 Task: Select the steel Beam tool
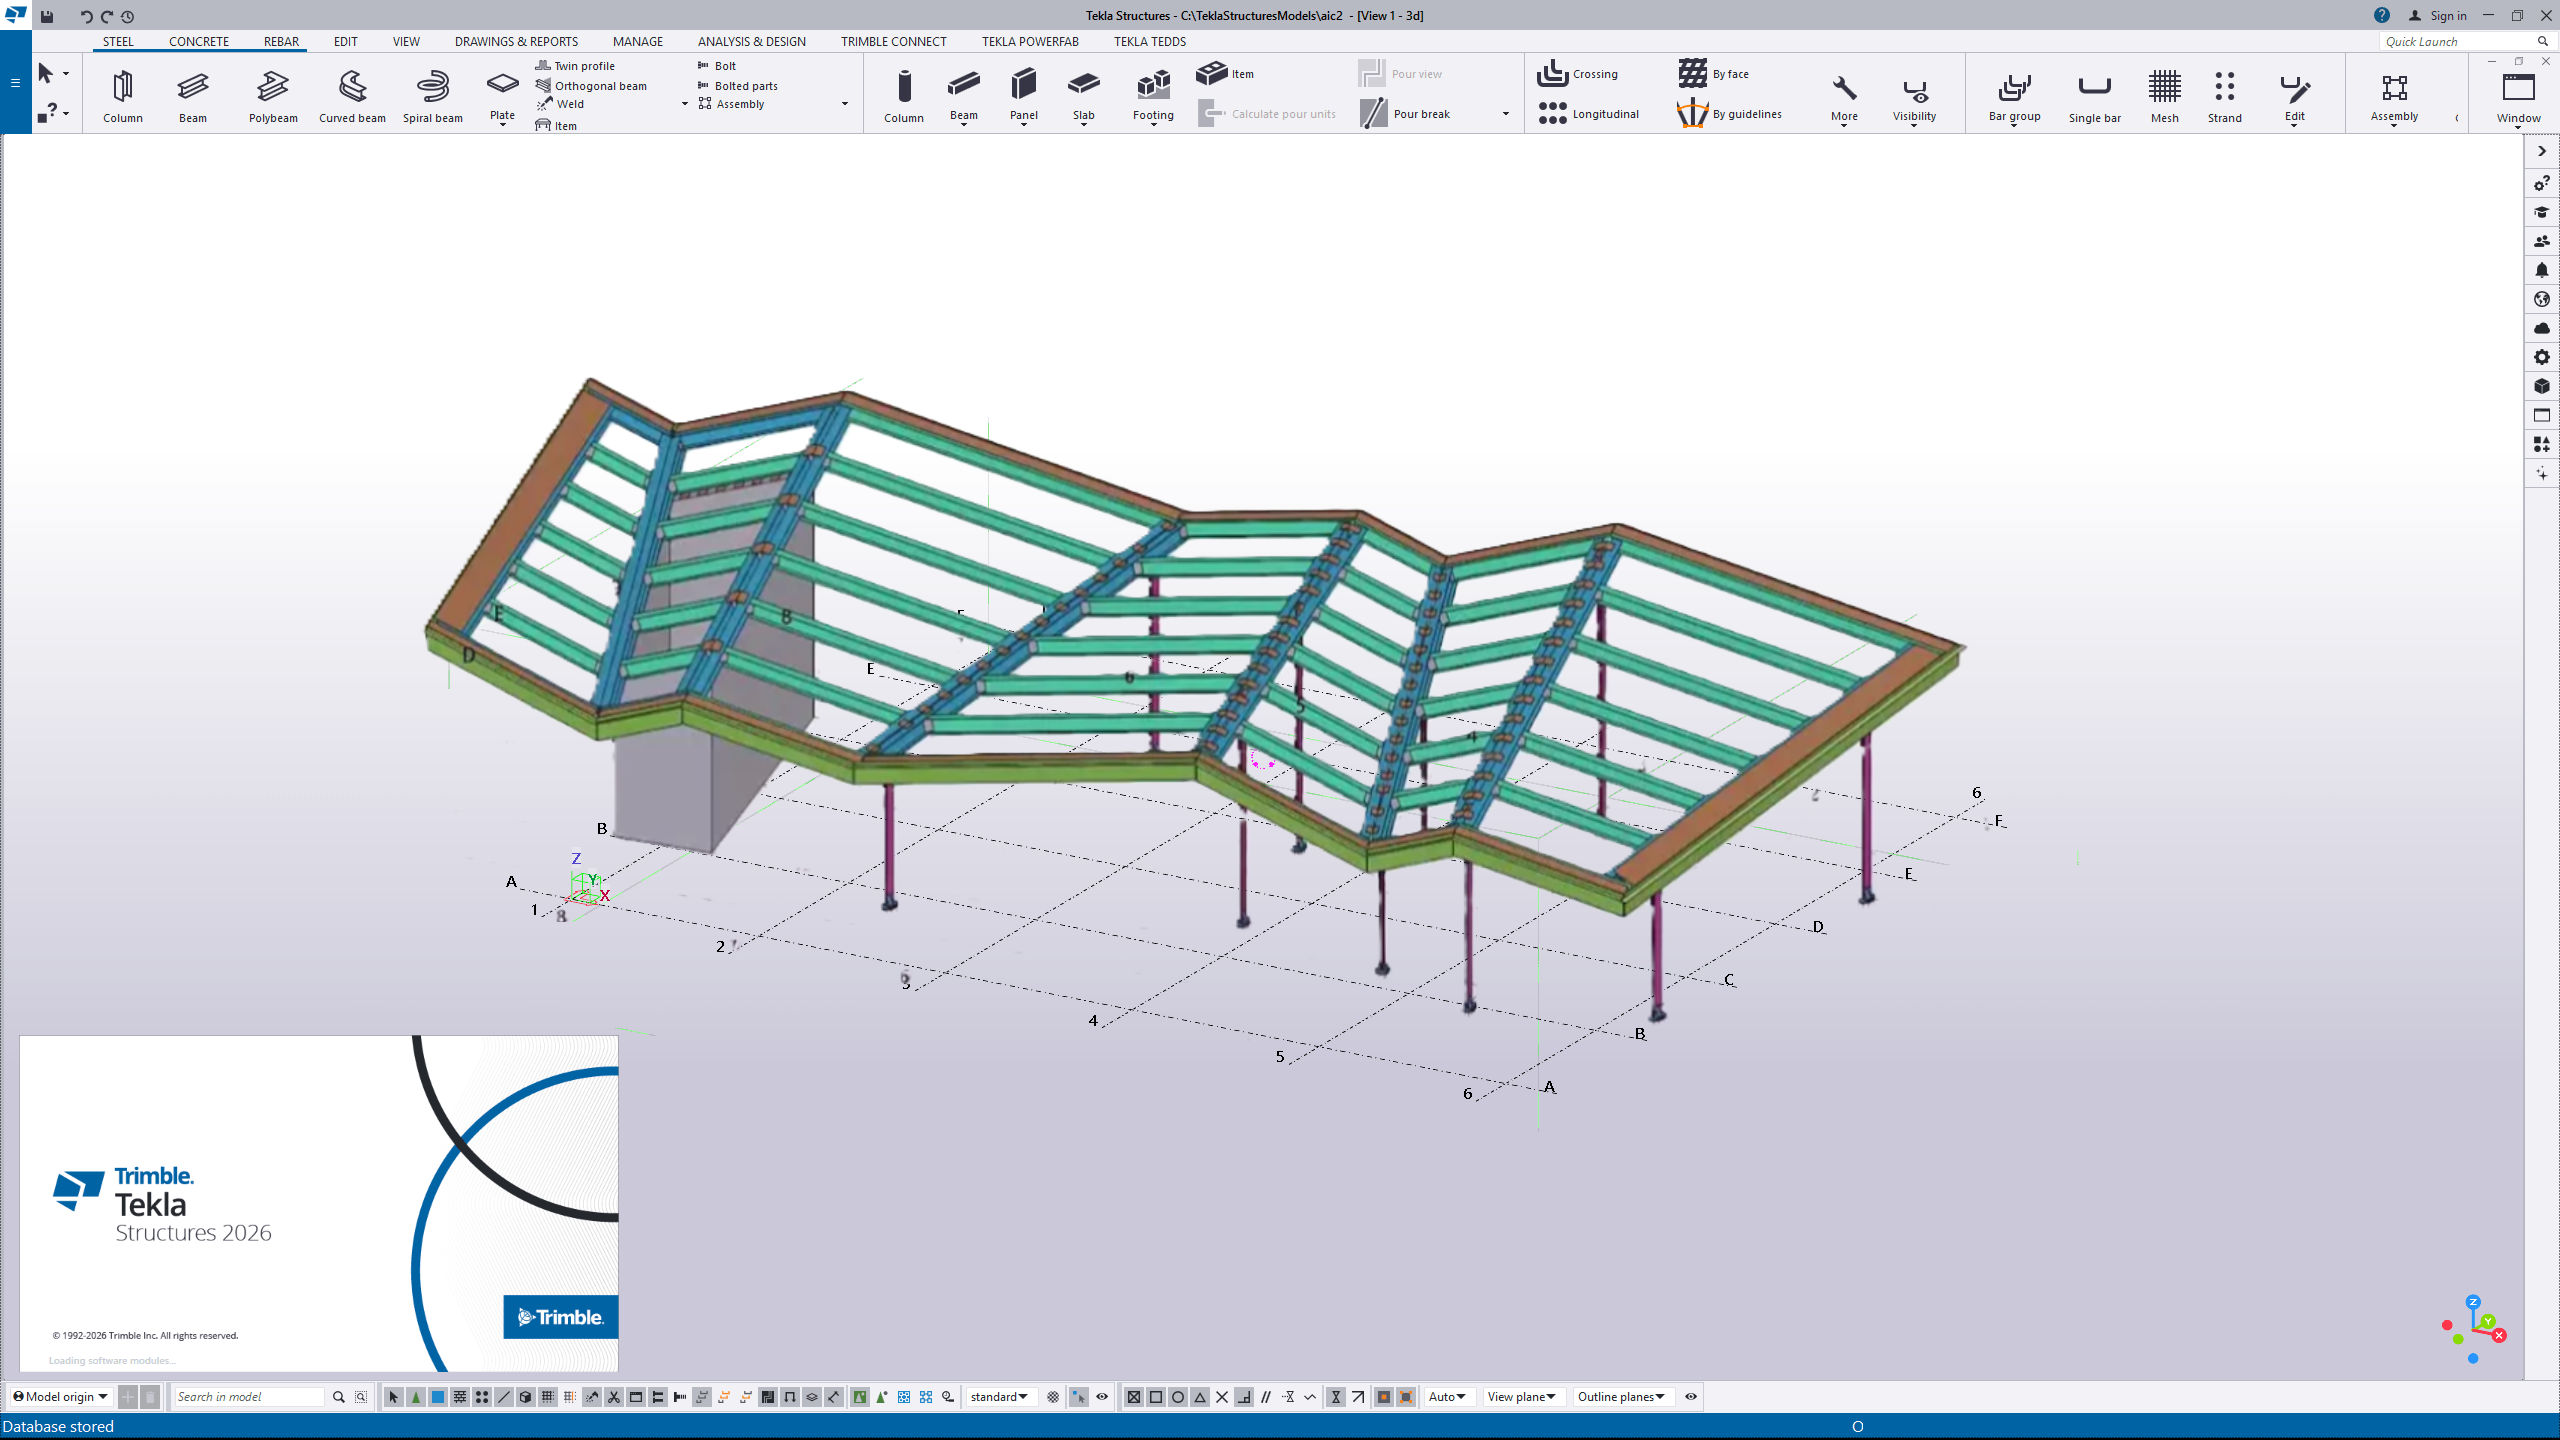tap(192, 96)
